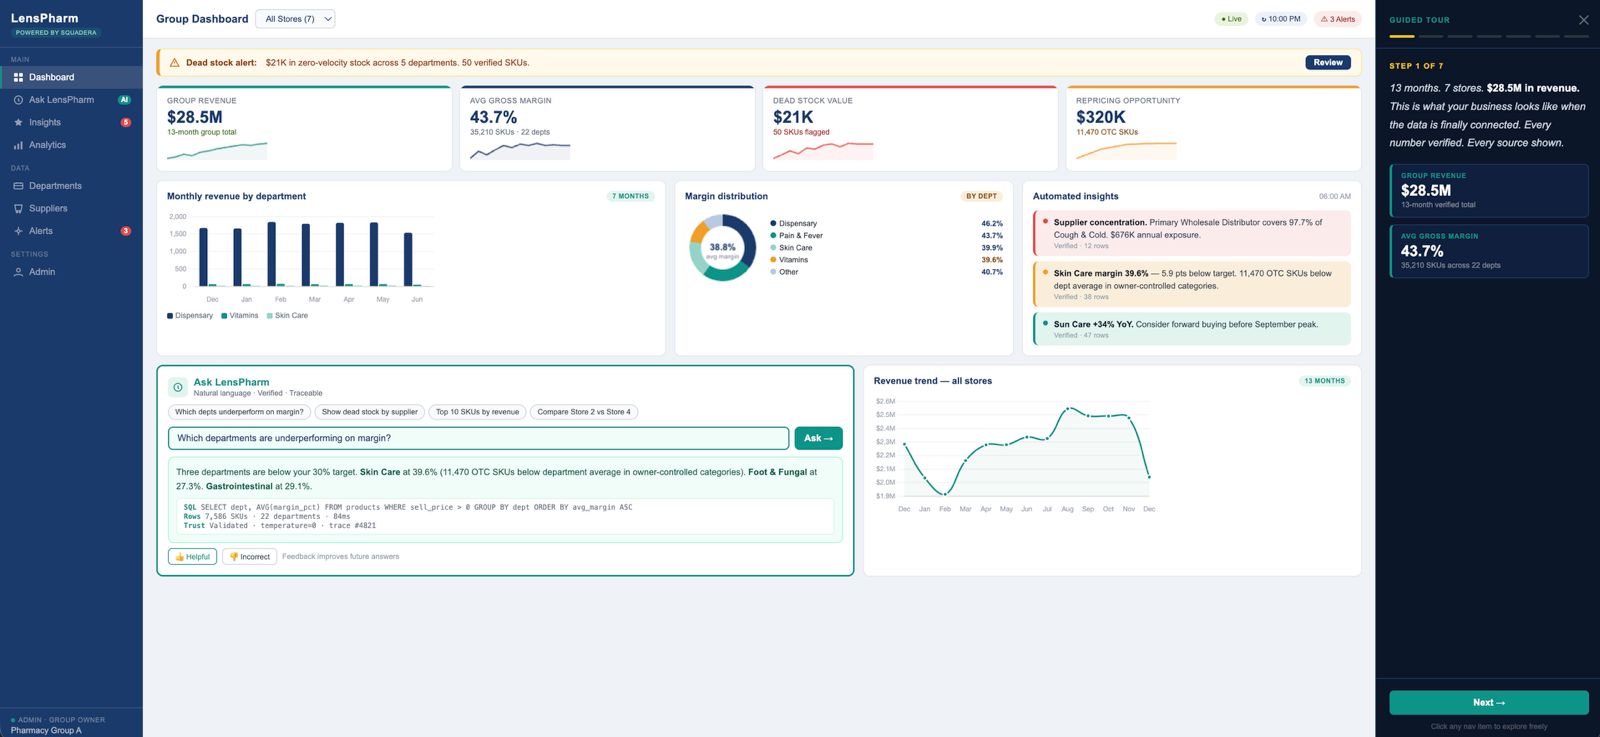Click the Departments icon in sidebar

pyautogui.click(x=18, y=186)
